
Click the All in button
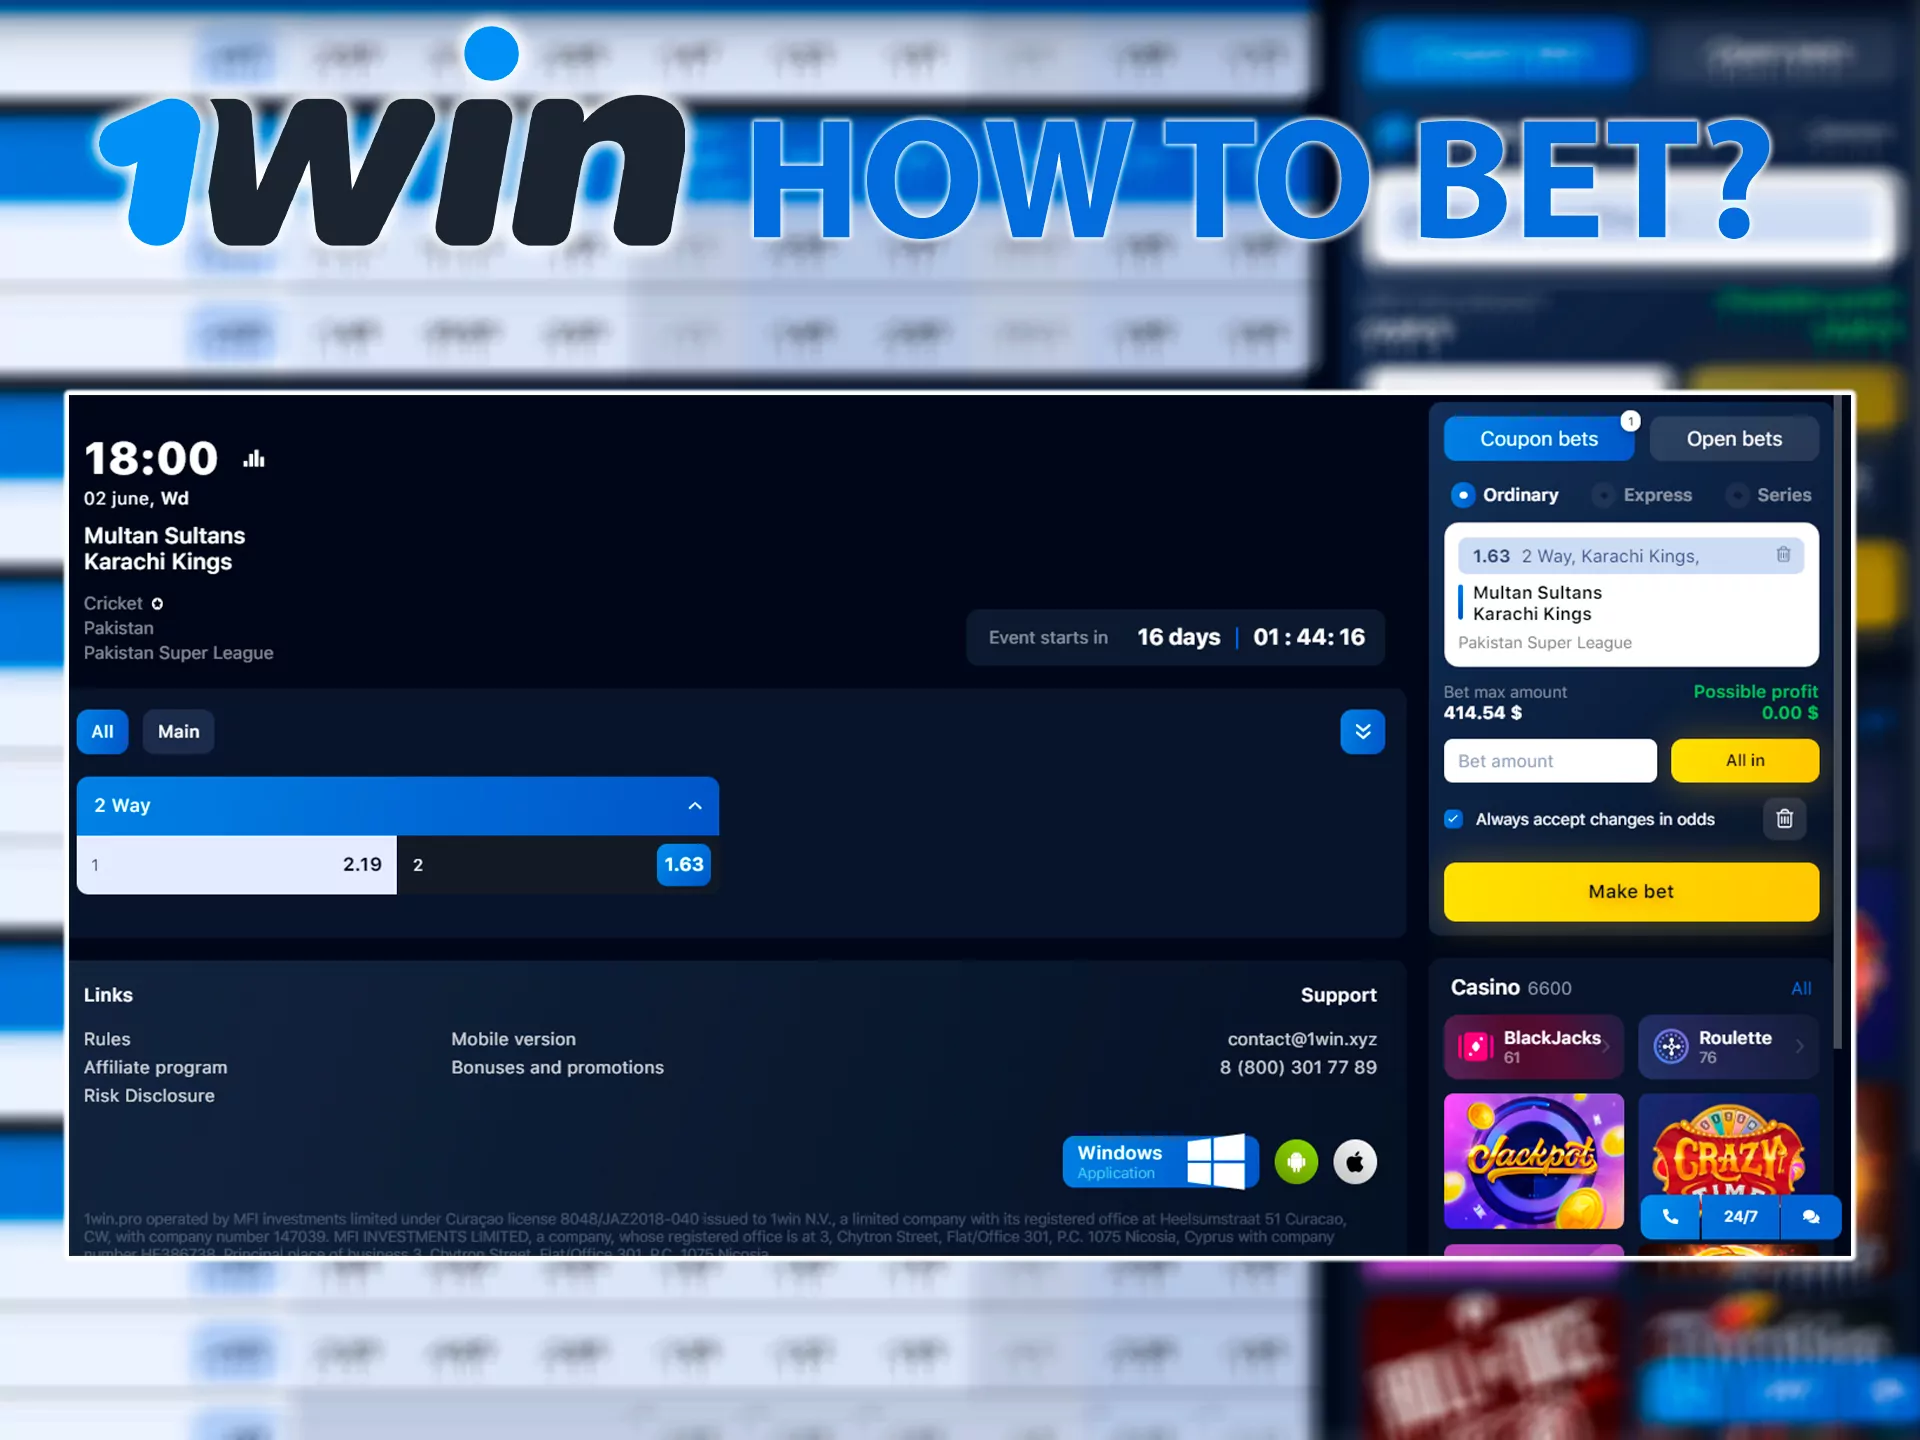1745,761
